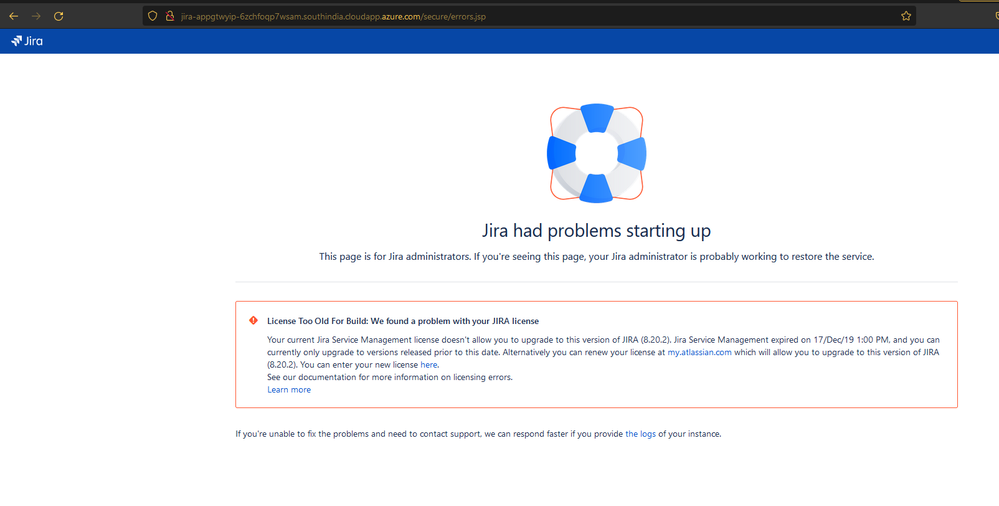Open the shield tracking protection icon
Image resolution: width=999 pixels, height=506 pixels.
[x=152, y=16]
